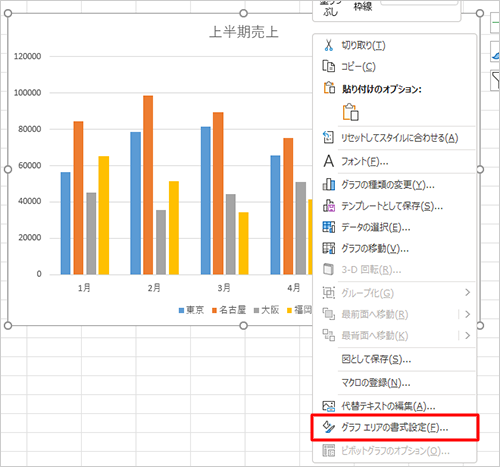
Task: Expand the 最前面へ移動(R) submenu arrow
Action: tap(467, 314)
